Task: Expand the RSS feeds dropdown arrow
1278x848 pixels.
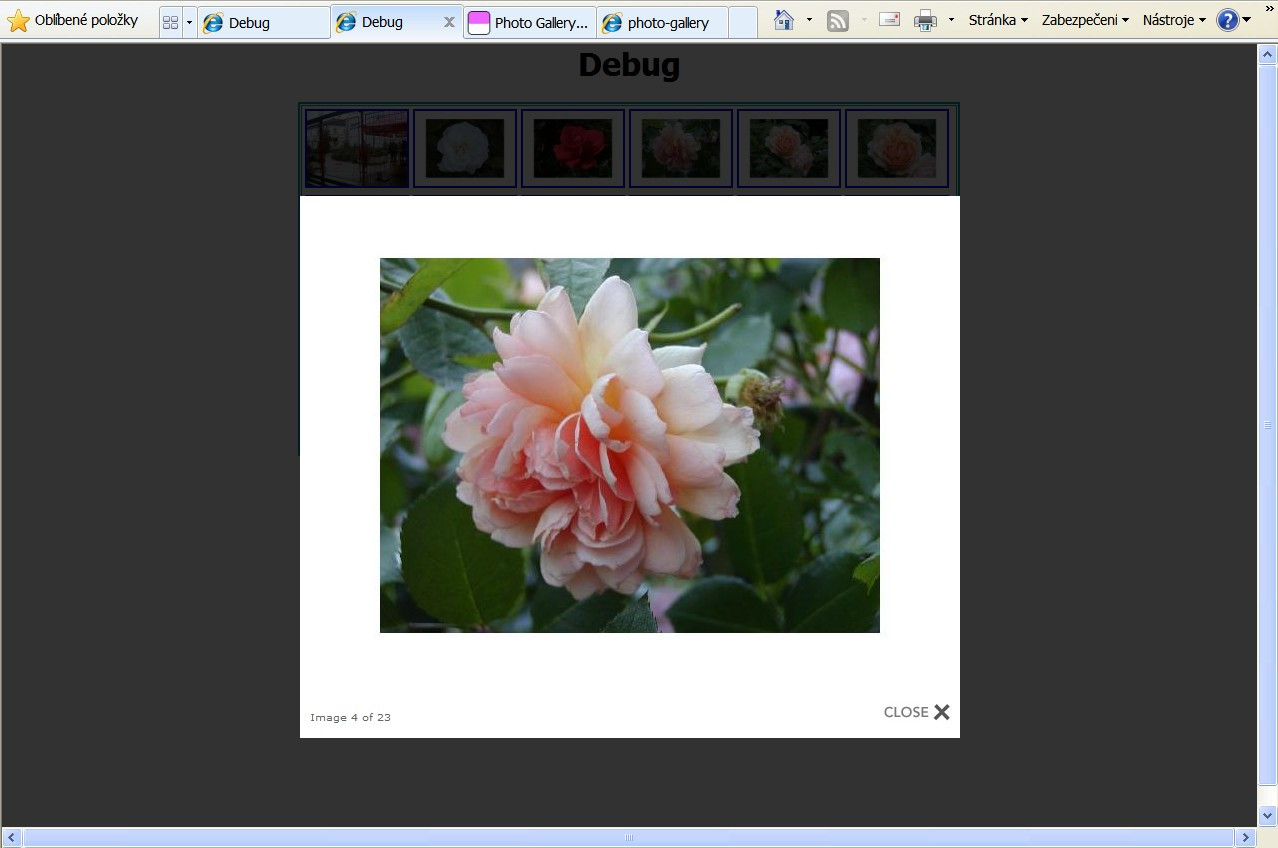Action: pos(863,20)
